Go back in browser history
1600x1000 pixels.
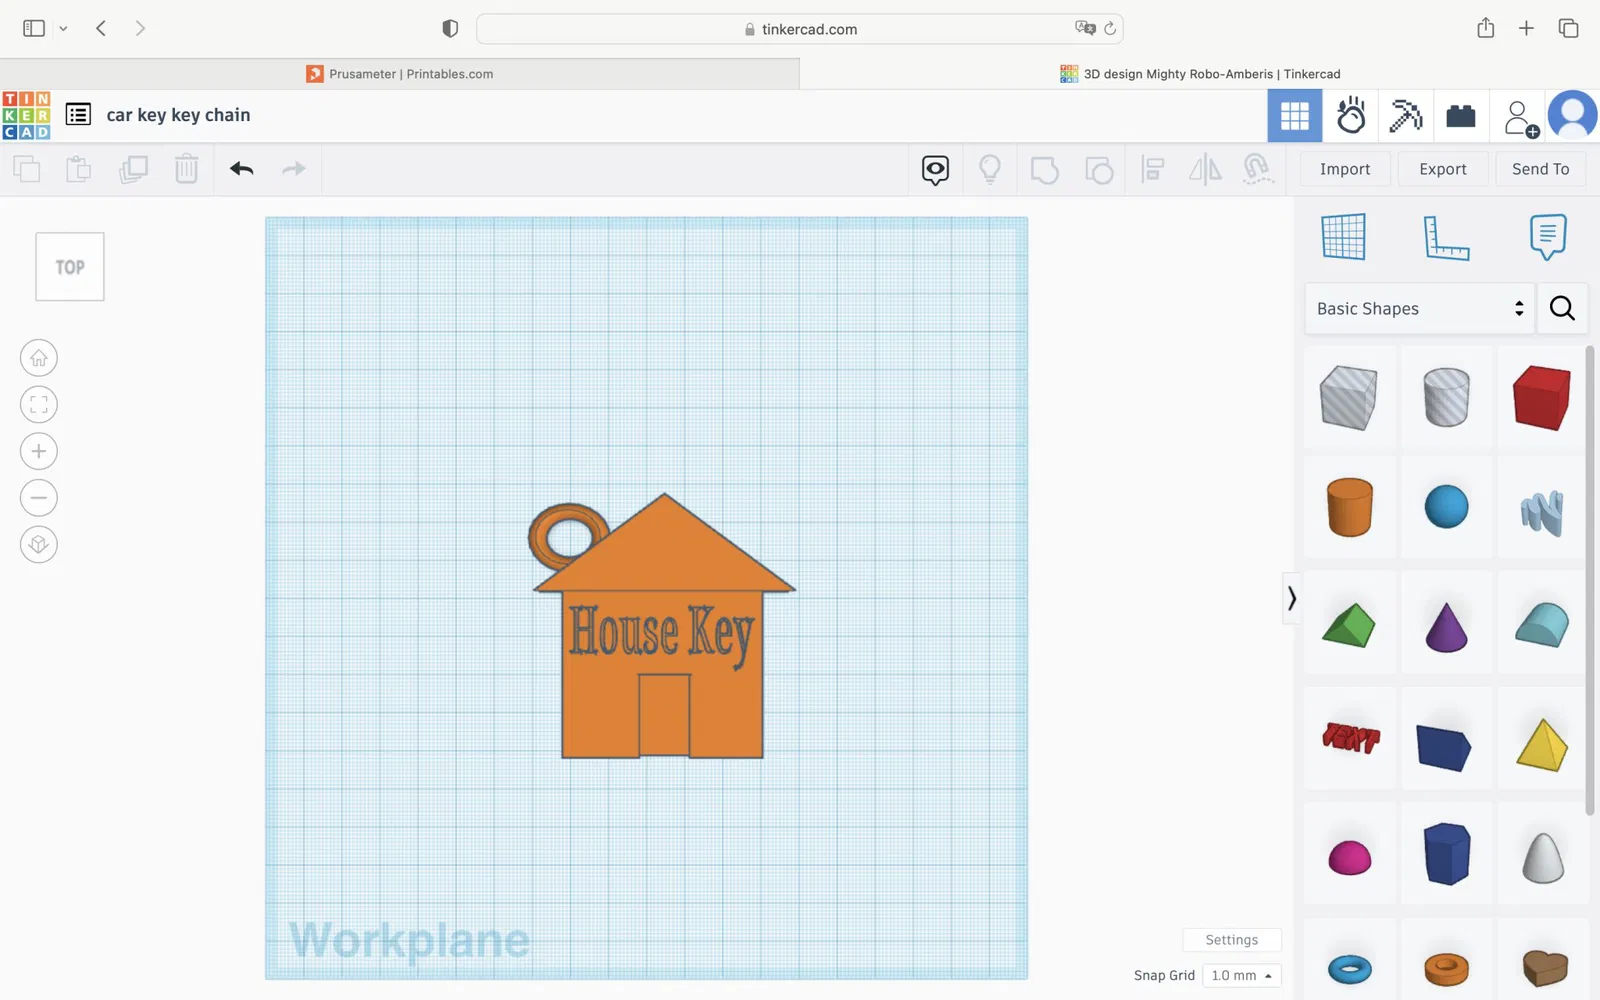101,29
